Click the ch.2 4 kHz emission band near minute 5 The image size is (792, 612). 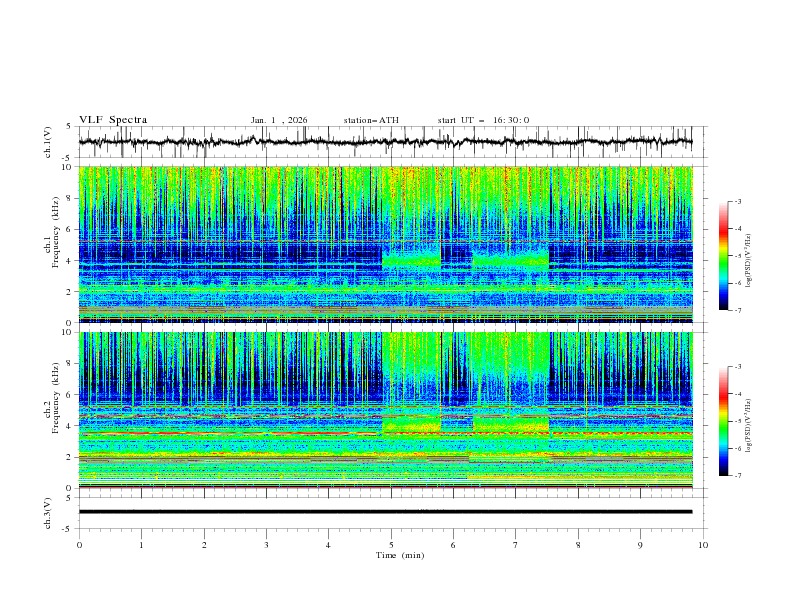point(411,425)
